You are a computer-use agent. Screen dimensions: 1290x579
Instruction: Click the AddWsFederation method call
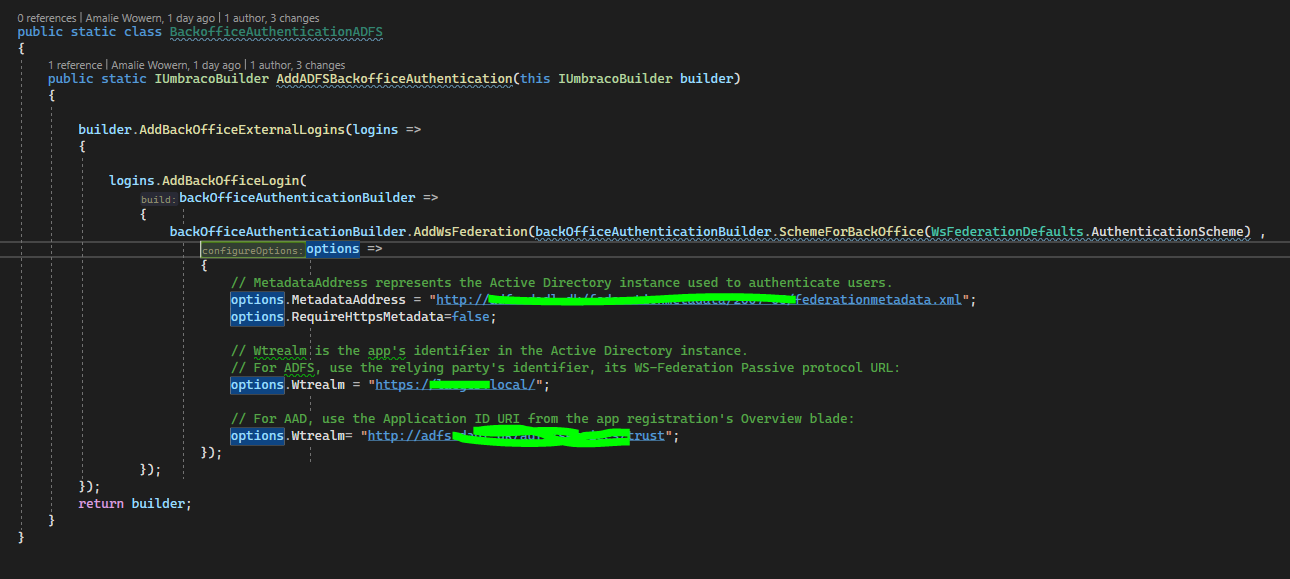point(470,232)
